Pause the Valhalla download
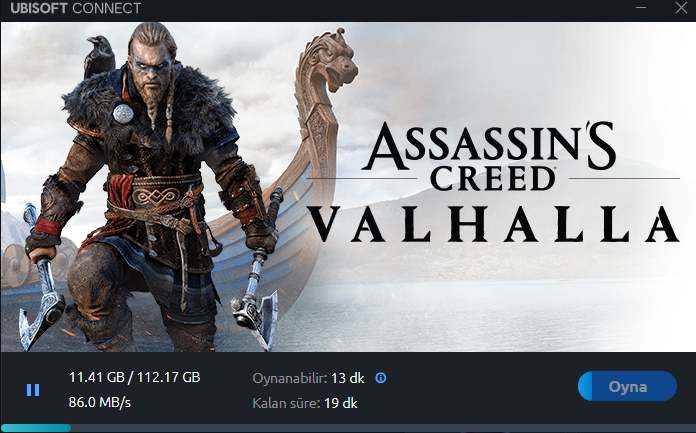The image size is (696, 433). click(x=33, y=390)
